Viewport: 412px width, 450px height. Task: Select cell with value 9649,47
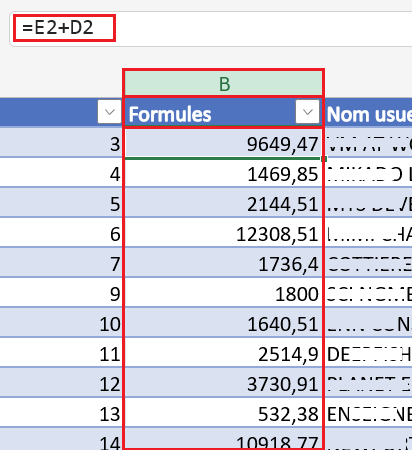click(224, 144)
